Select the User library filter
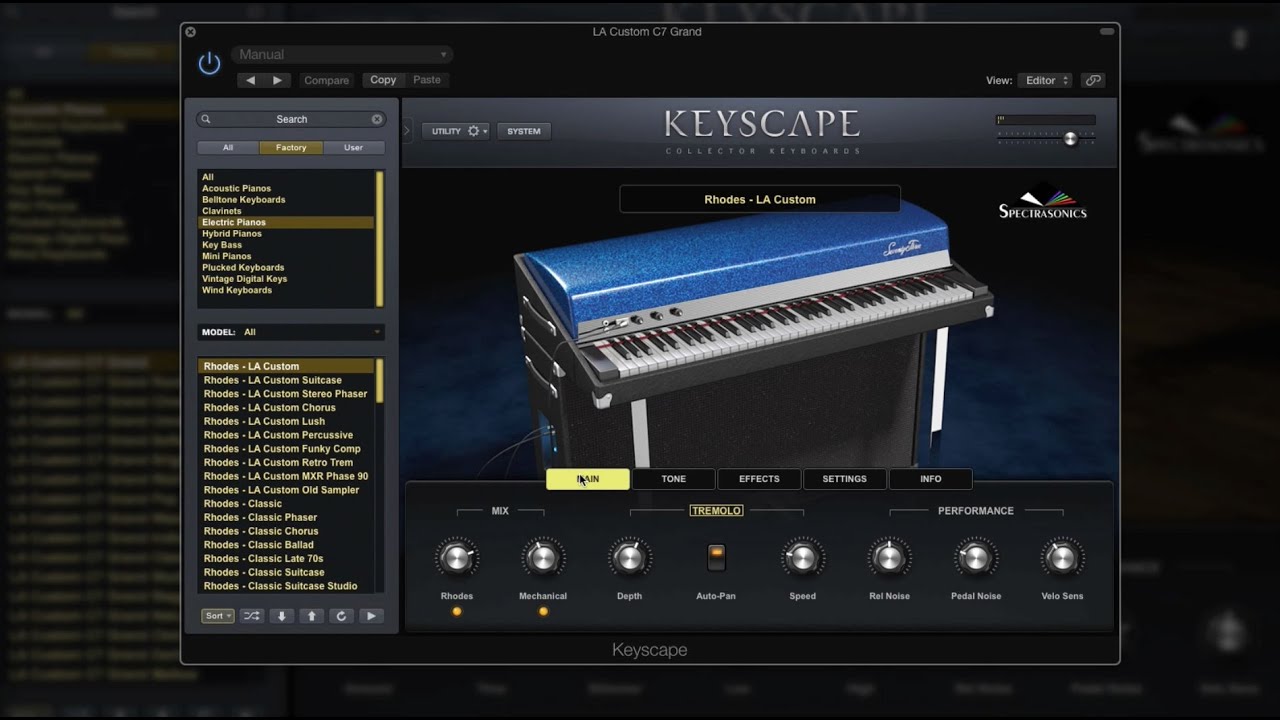 (353, 147)
